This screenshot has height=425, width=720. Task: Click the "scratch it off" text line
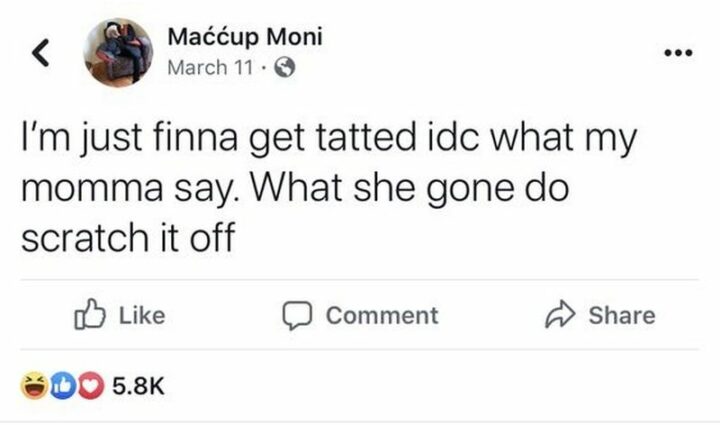coord(132,236)
